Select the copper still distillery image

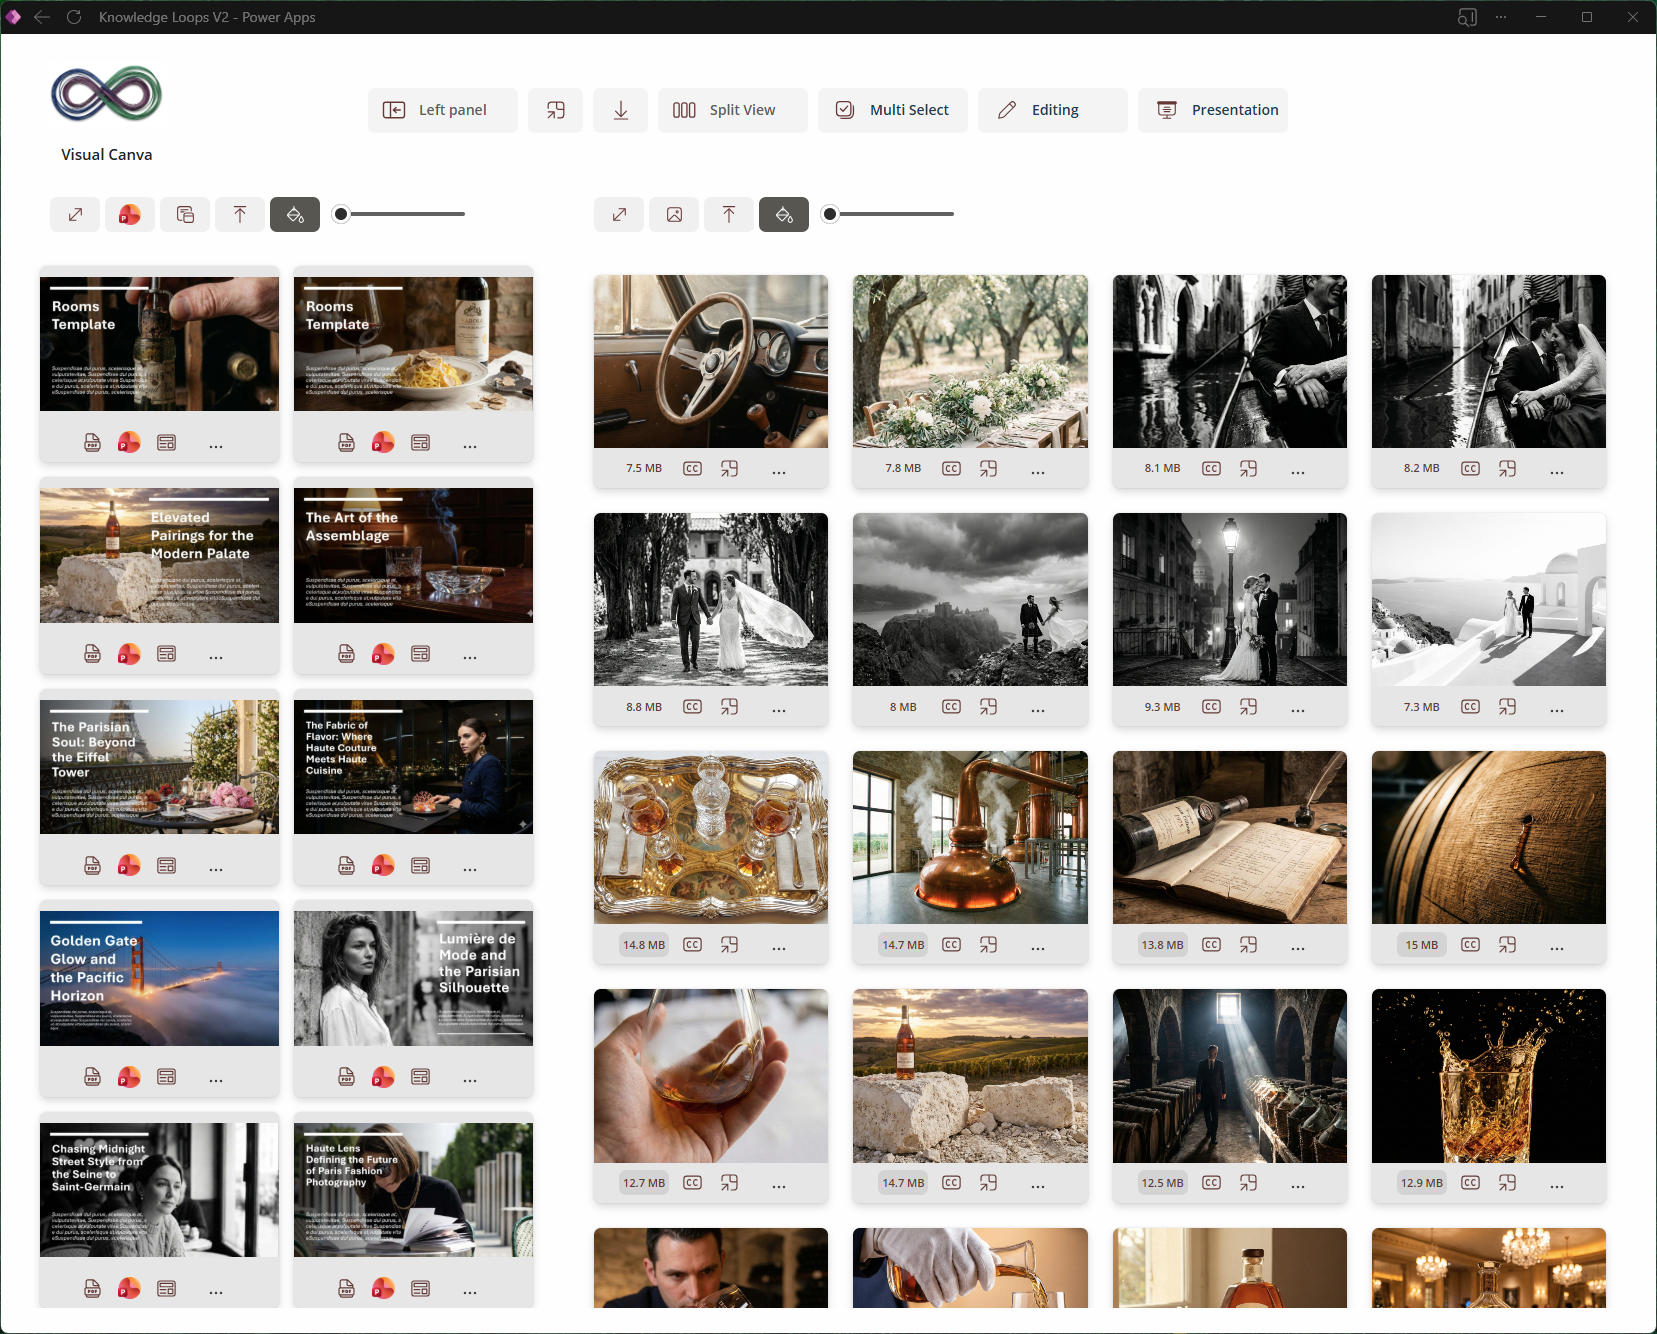click(970, 837)
